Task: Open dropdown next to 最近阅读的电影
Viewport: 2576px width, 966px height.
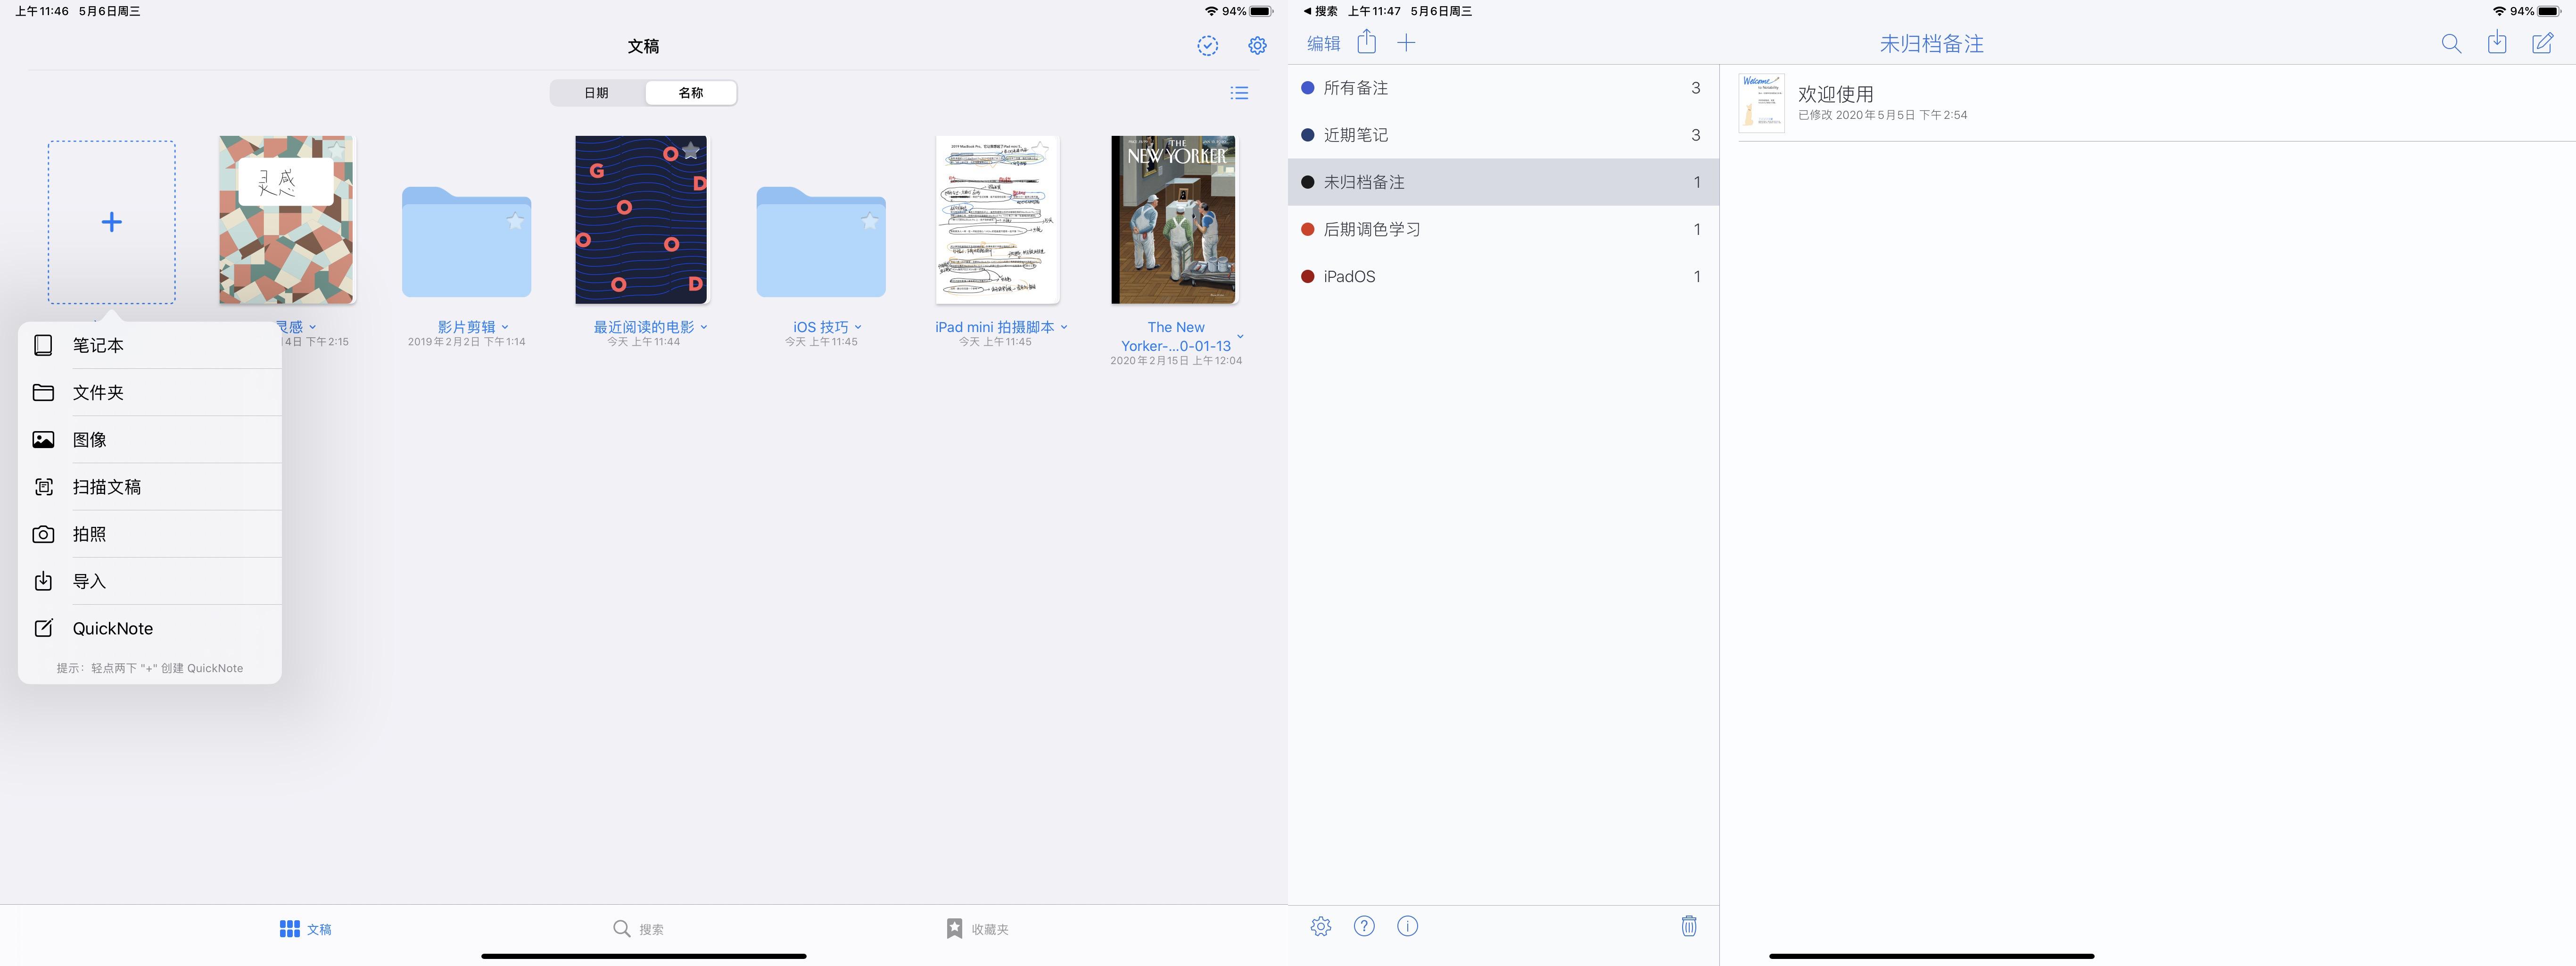Action: click(704, 327)
